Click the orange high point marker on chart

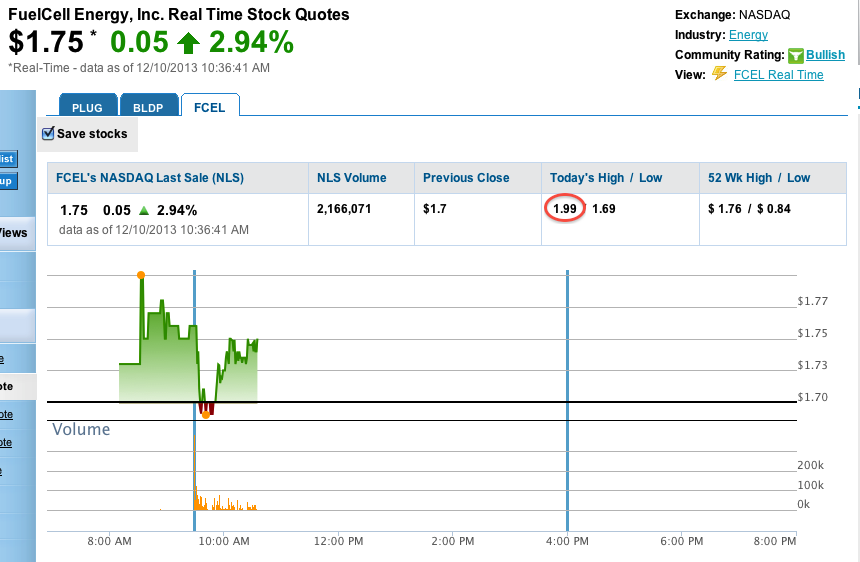pyautogui.click(x=141, y=275)
